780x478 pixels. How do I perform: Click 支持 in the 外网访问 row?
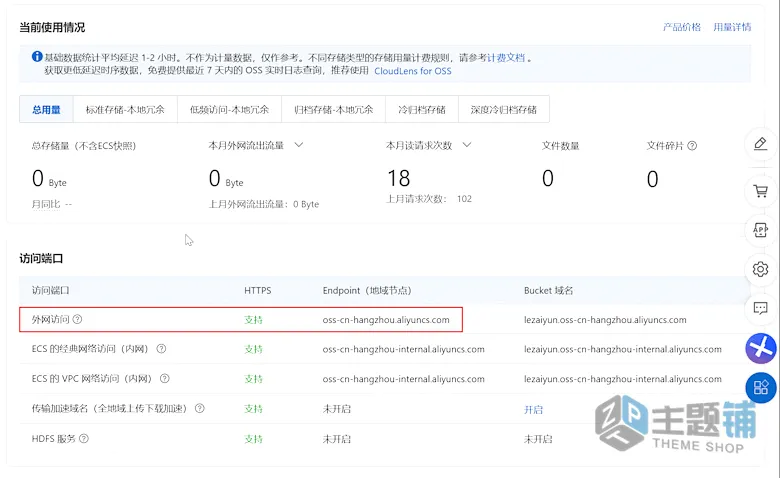click(x=253, y=320)
